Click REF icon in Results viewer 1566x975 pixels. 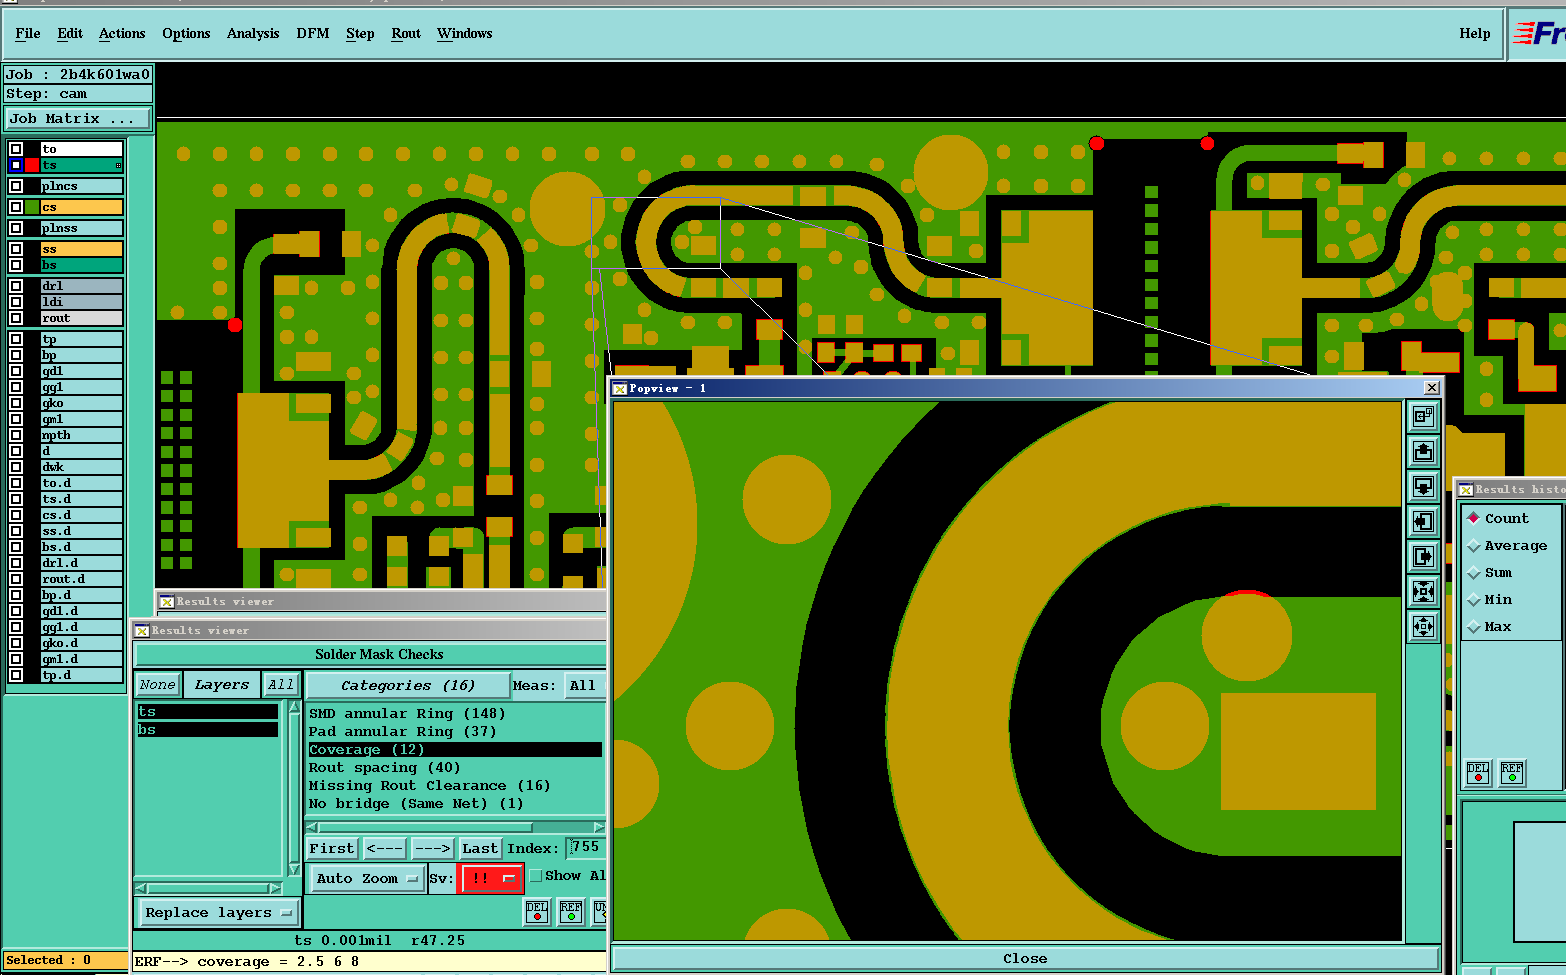click(x=571, y=912)
